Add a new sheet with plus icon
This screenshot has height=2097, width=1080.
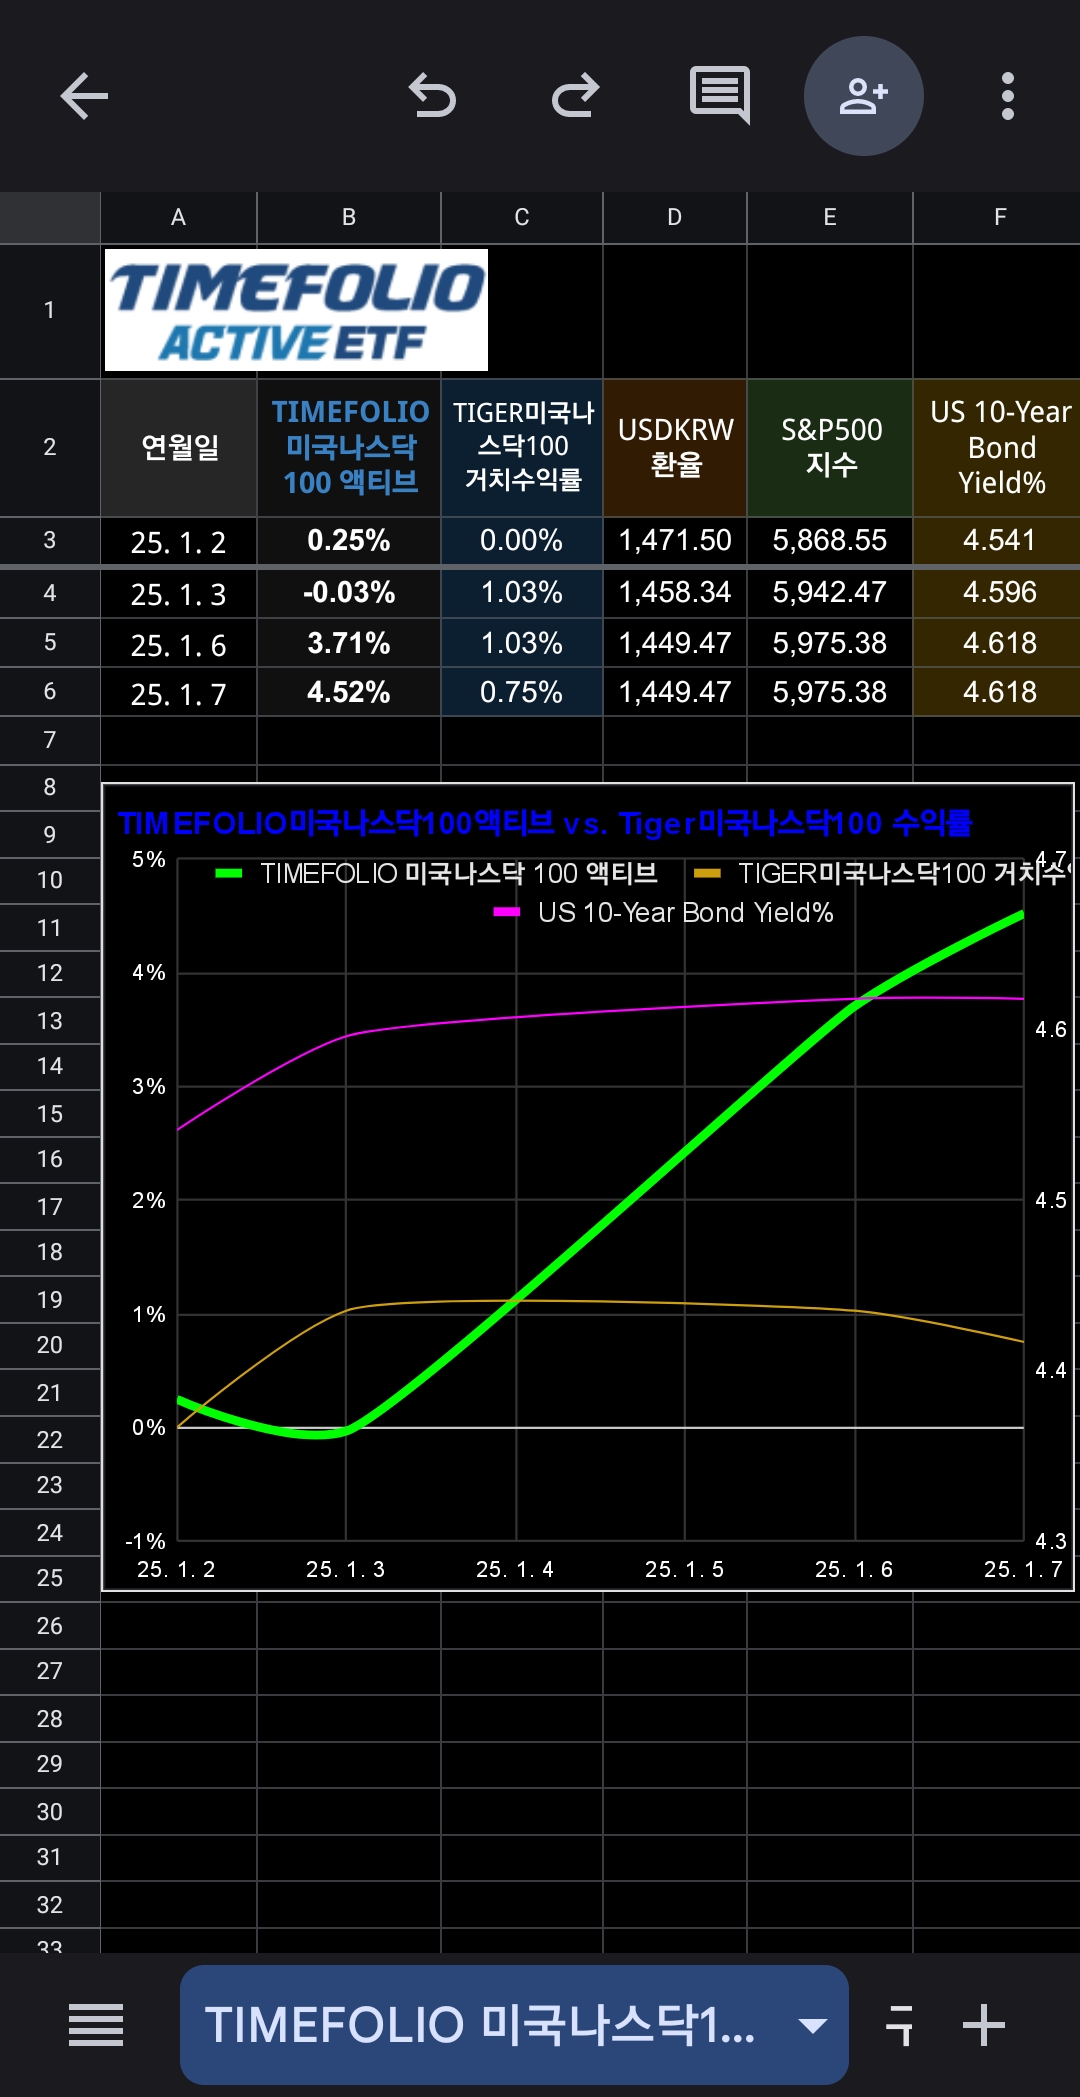tap(984, 2025)
